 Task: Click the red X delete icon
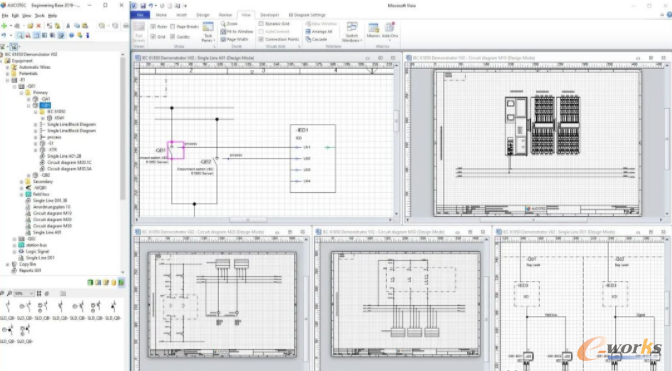[39, 26]
